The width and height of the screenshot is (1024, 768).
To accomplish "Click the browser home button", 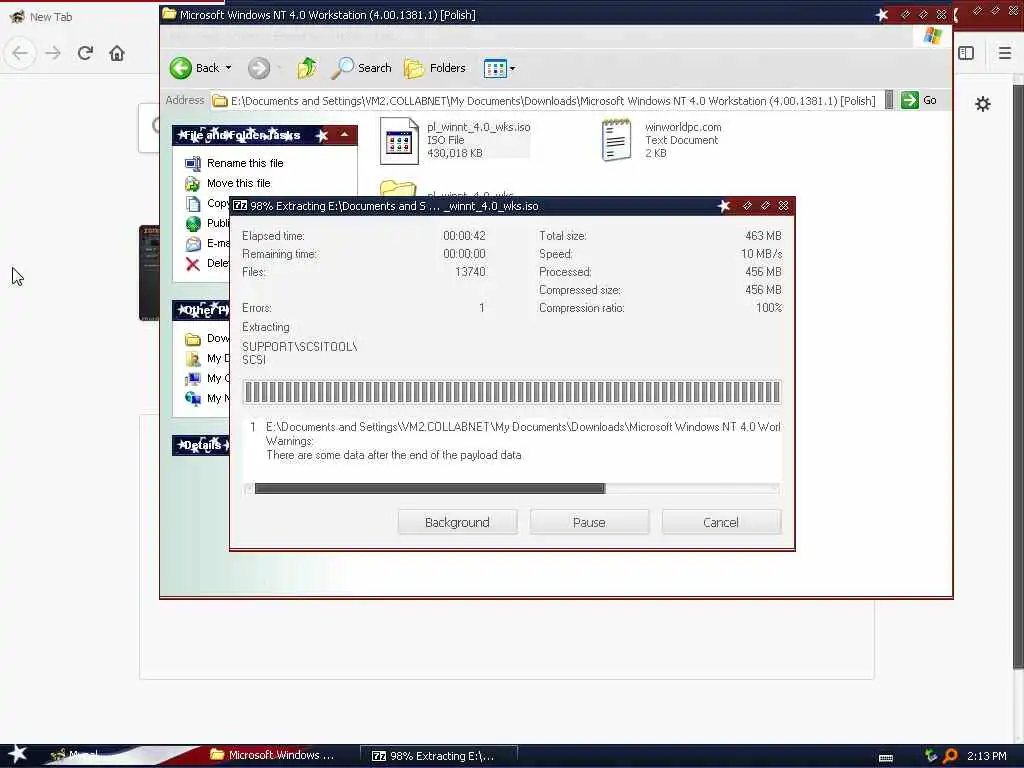I will [117, 53].
